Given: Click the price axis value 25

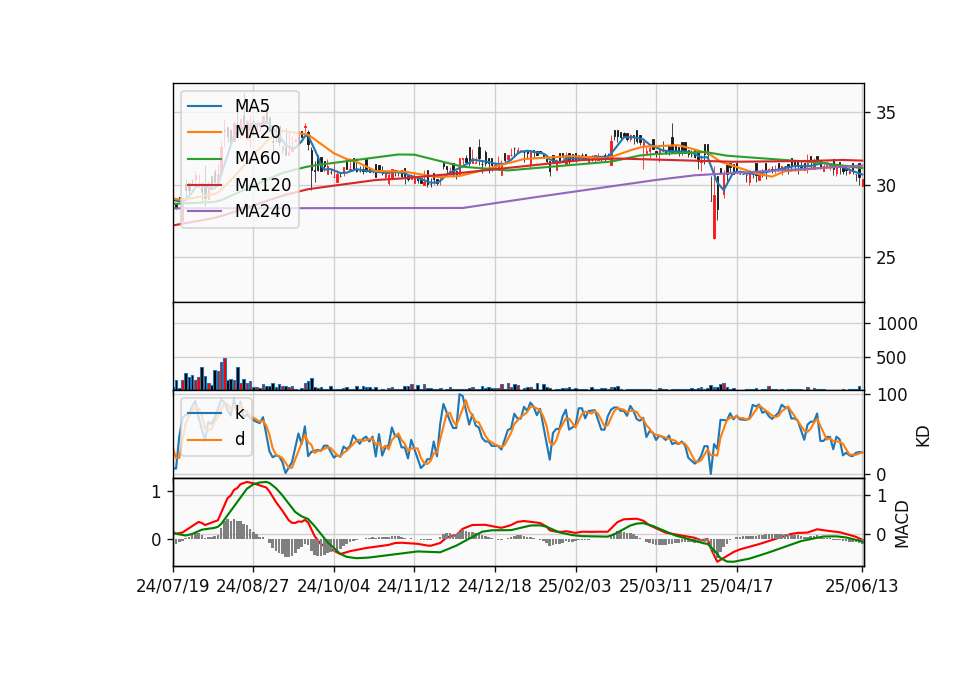Looking at the screenshot, I should pos(886,258).
